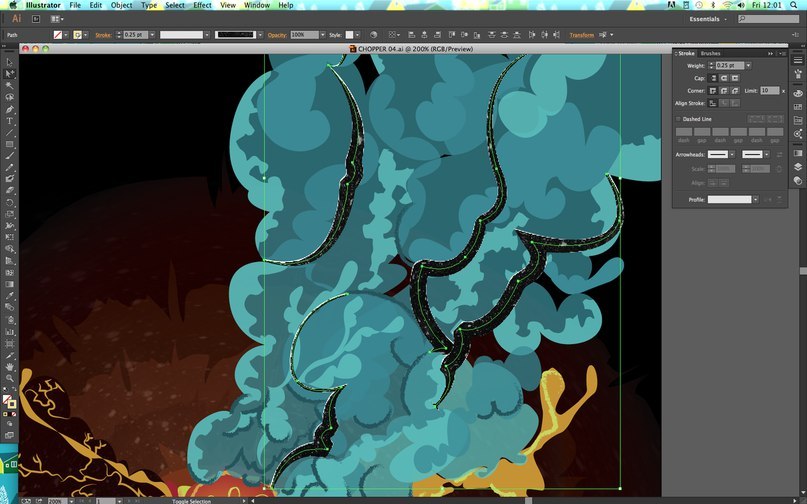Image resolution: width=807 pixels, height=504 pixels.
Task: Open Weight dropdown in Stroke panel
Action: pos(748,65)
